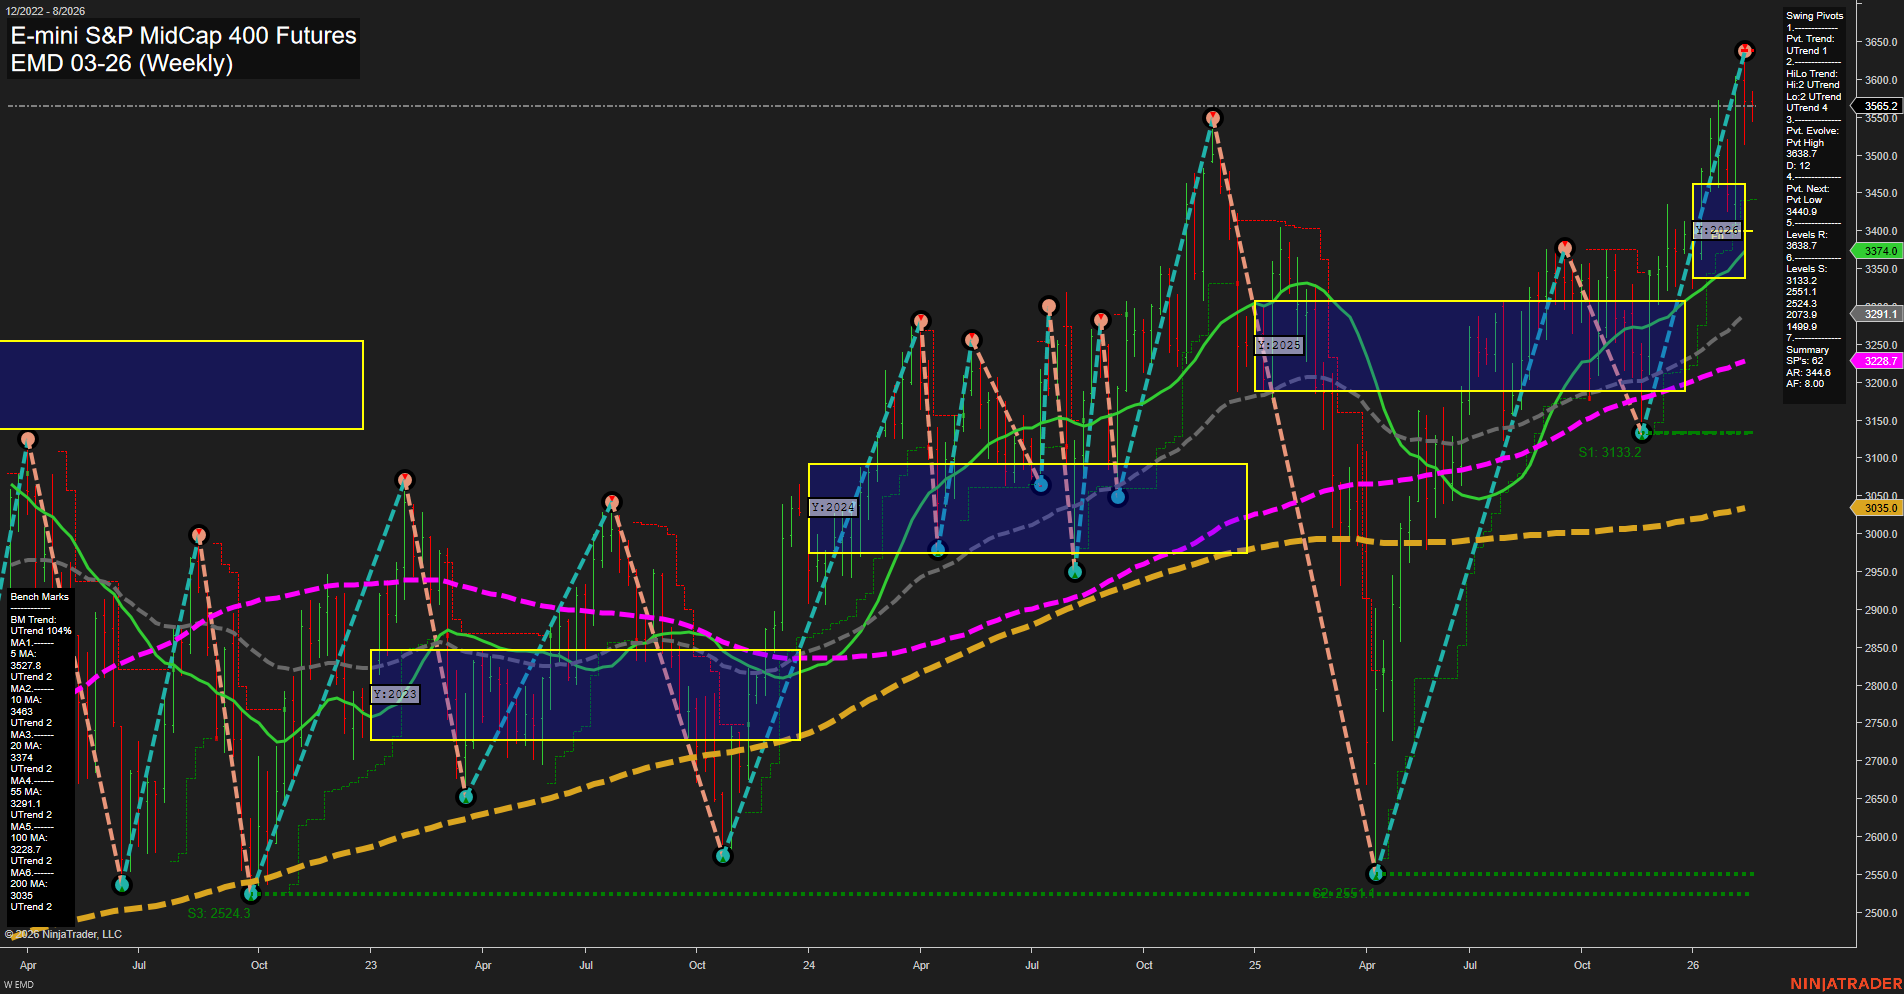Select the black 3565.2 price marker
The image size is (1904, 994).
1878,105
